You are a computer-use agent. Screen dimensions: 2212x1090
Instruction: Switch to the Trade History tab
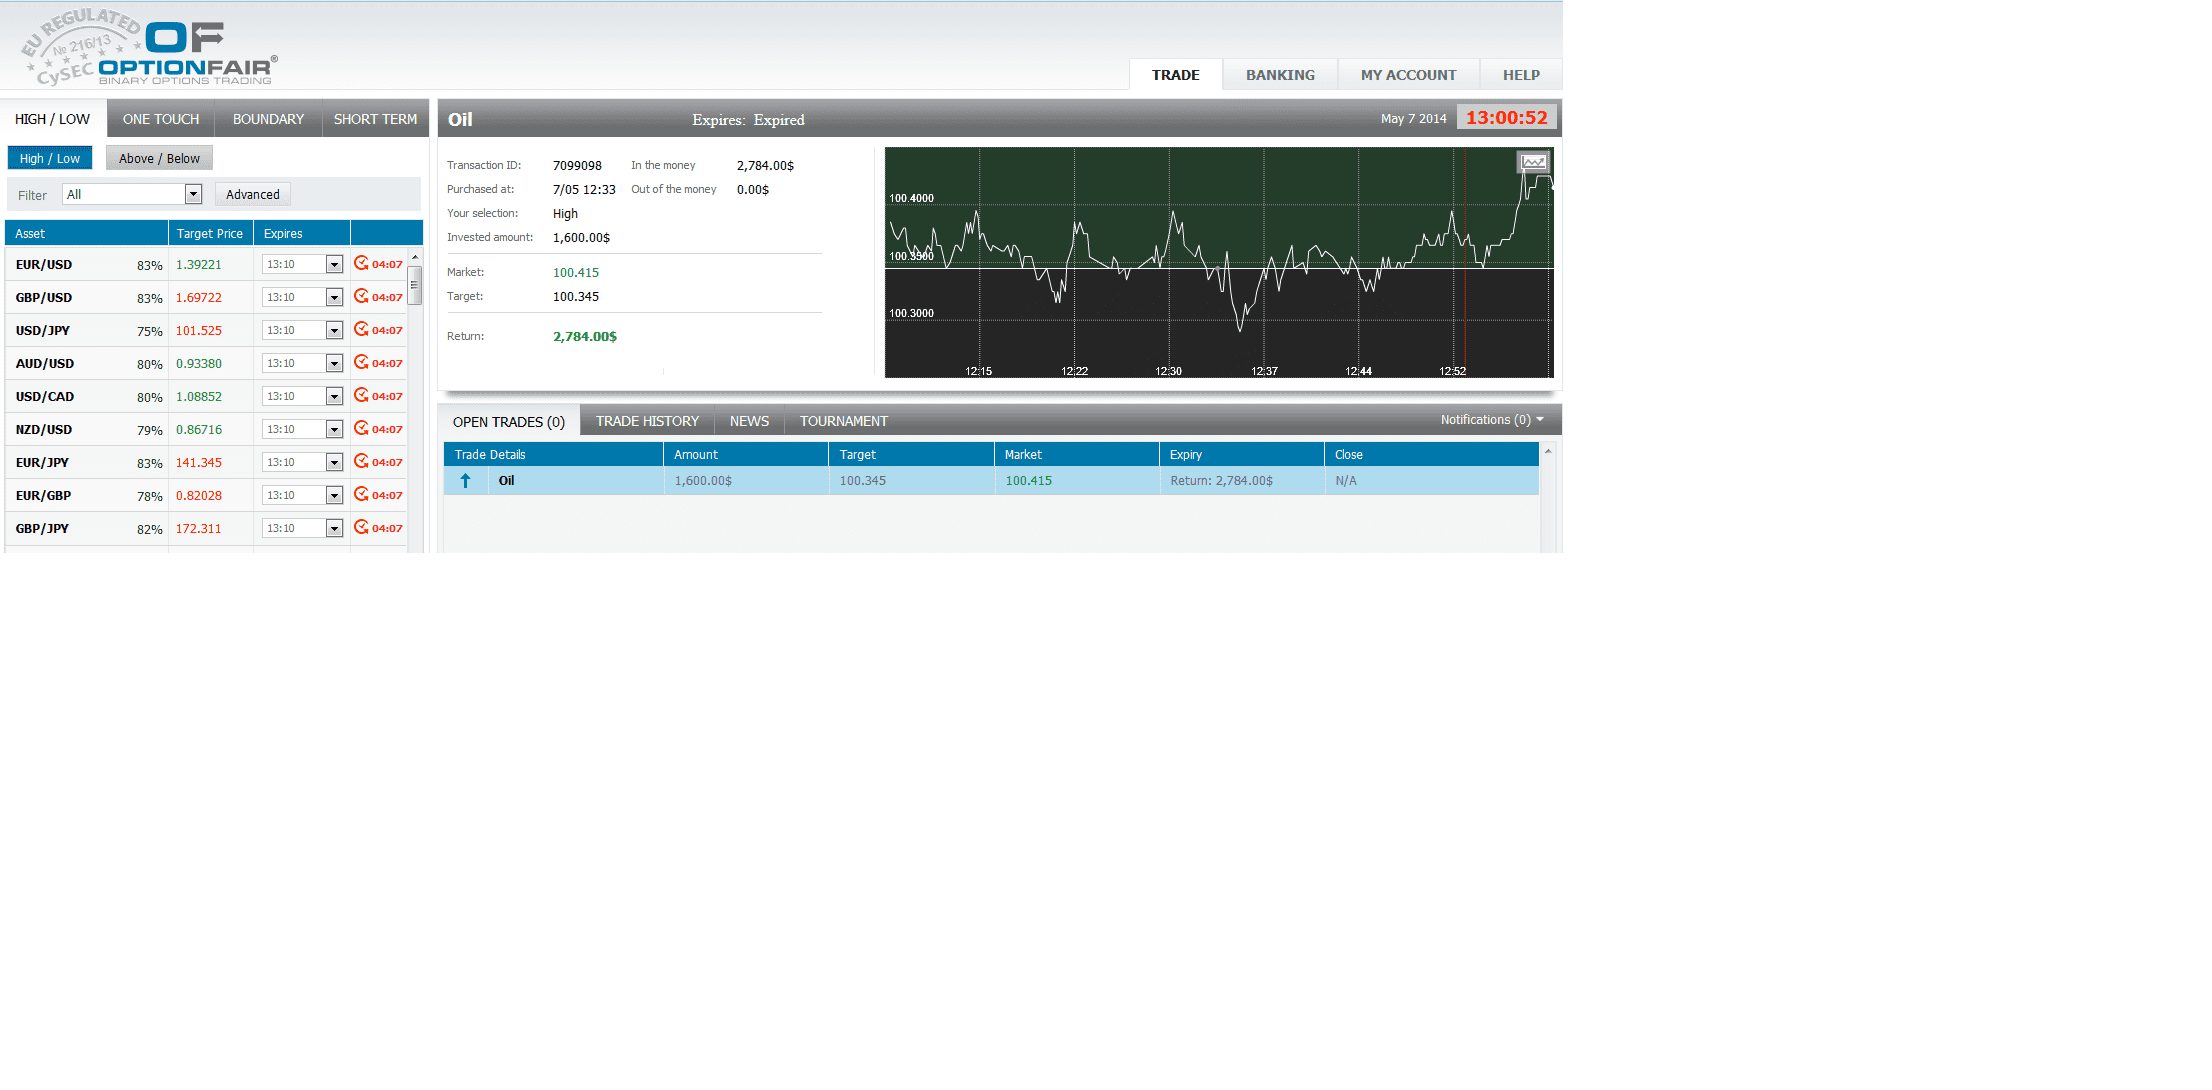coord(647,421)
